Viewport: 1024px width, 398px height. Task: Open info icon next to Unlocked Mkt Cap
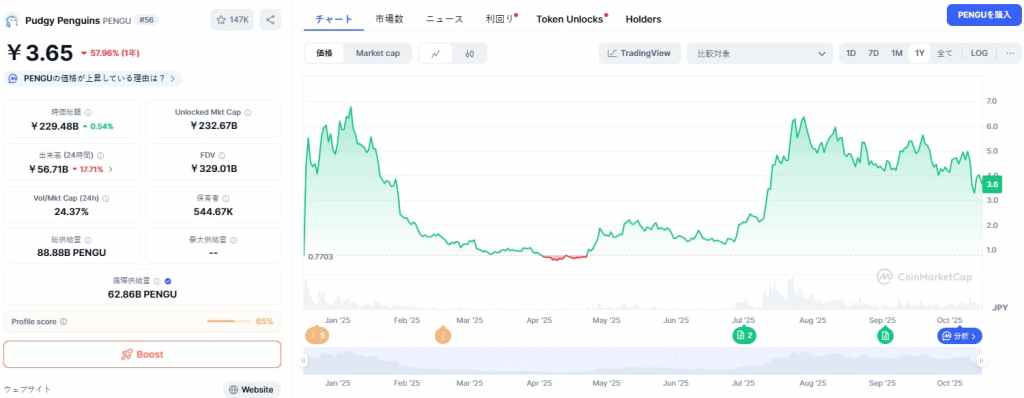(248, 112)
